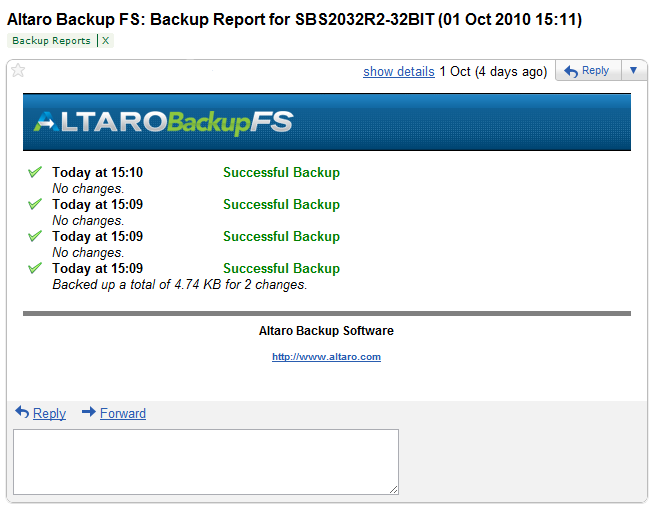This screenshot has width=654, height=509.
Task: Click the Altaro Backup FS logo banner
Action: click(x=327, y=122)
